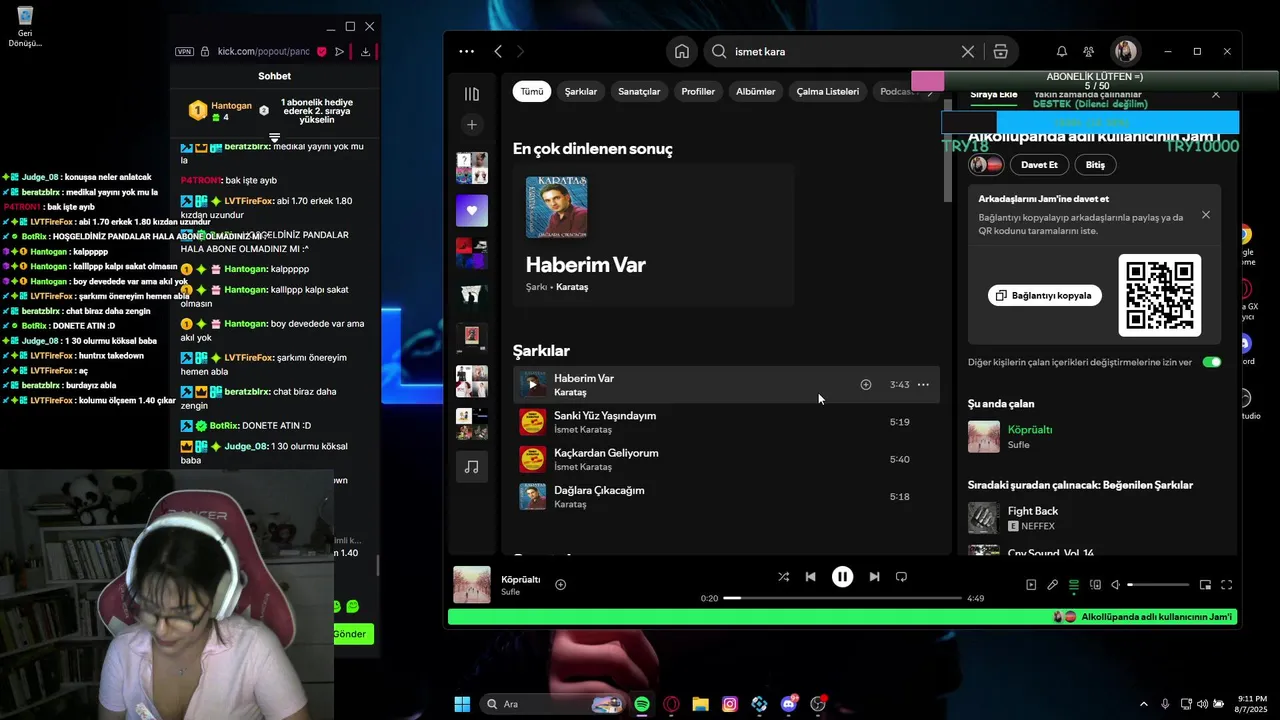Image resolution: width=1280 pixels, height=720 pixels.
Task: Select the Sanki Yüz Yaşındayım track
Action: [726, 422]
